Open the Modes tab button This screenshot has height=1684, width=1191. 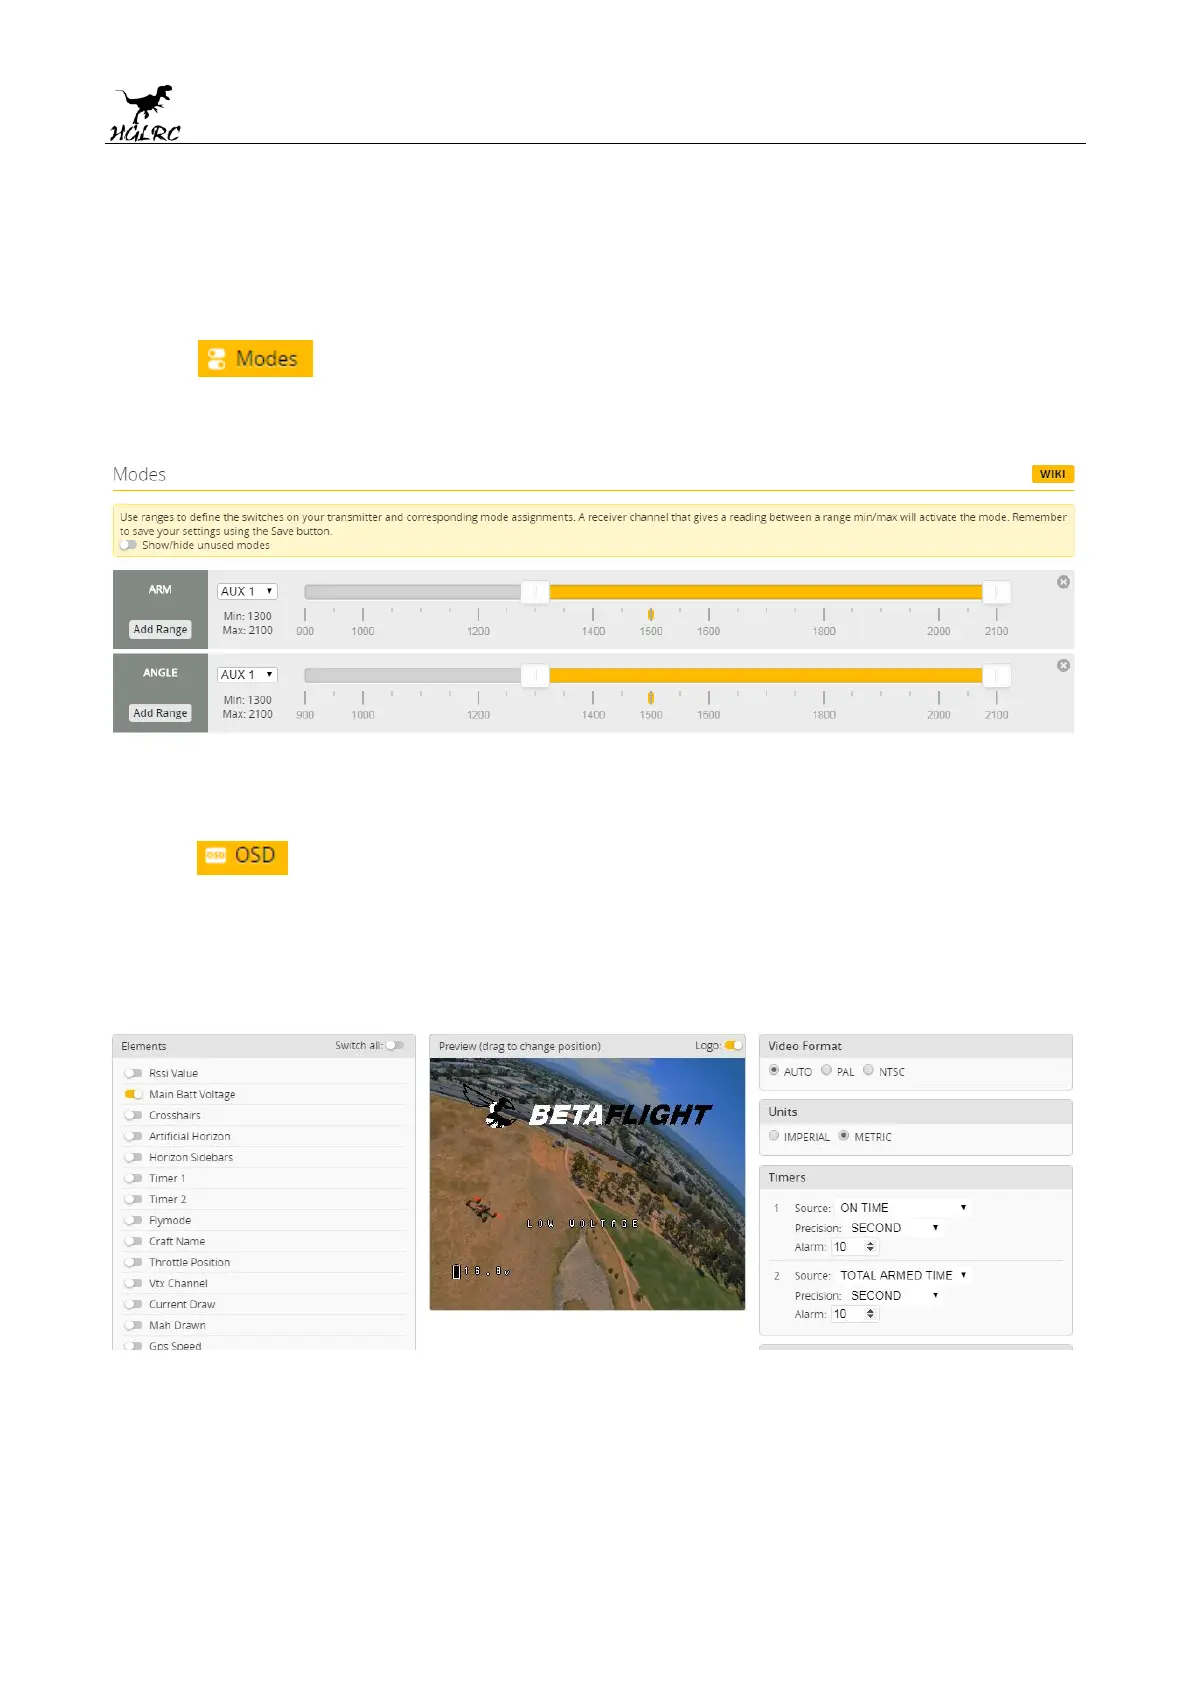[x=255, y=358]
